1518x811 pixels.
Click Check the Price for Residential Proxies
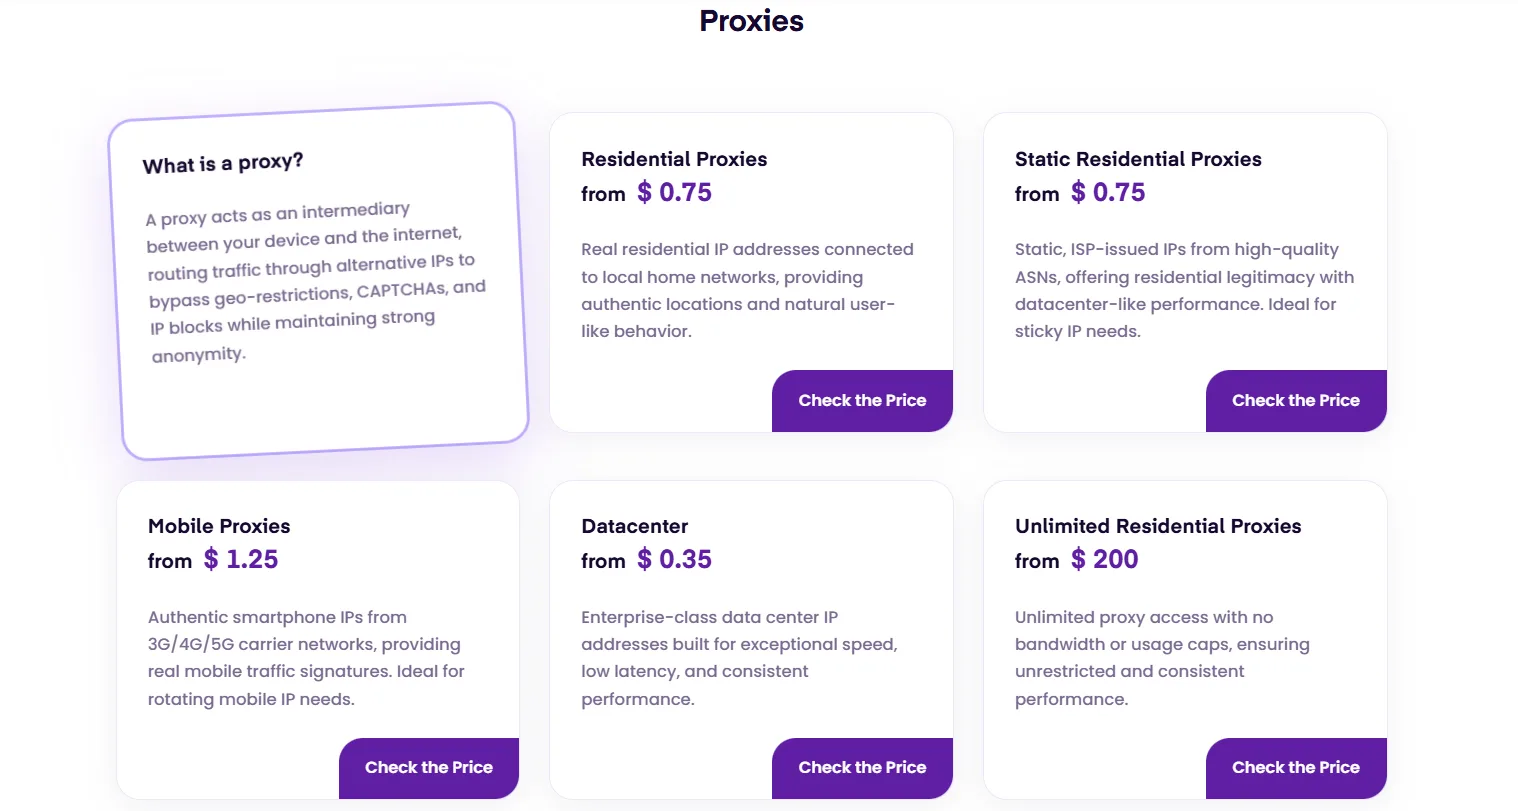click(861, 400)
